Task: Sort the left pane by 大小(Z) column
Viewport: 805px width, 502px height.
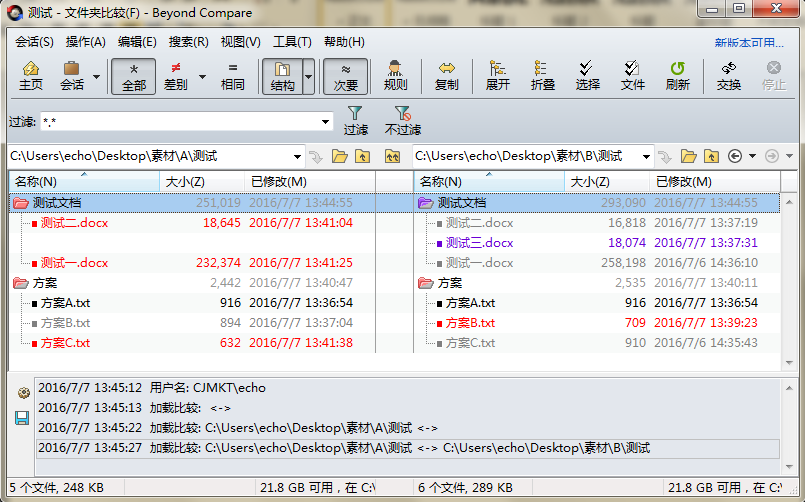Action: (184, 182)
